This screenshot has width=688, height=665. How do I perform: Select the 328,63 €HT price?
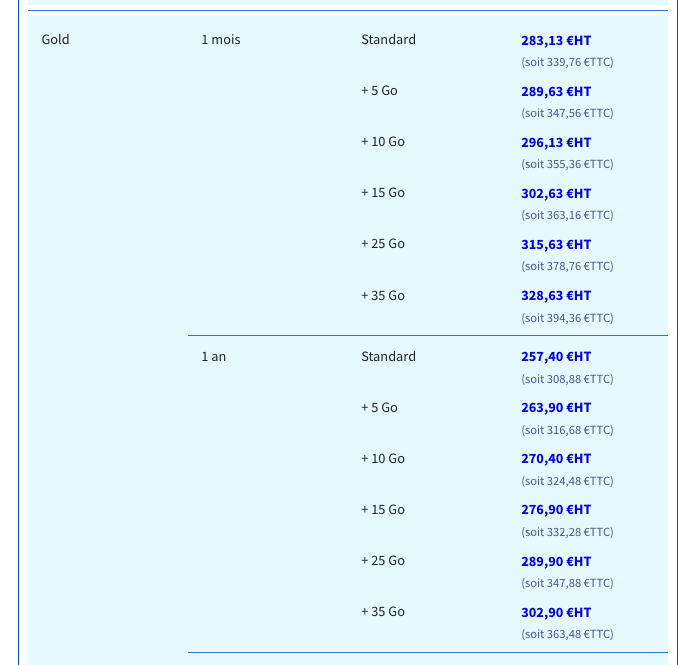[x=555, y=296]
